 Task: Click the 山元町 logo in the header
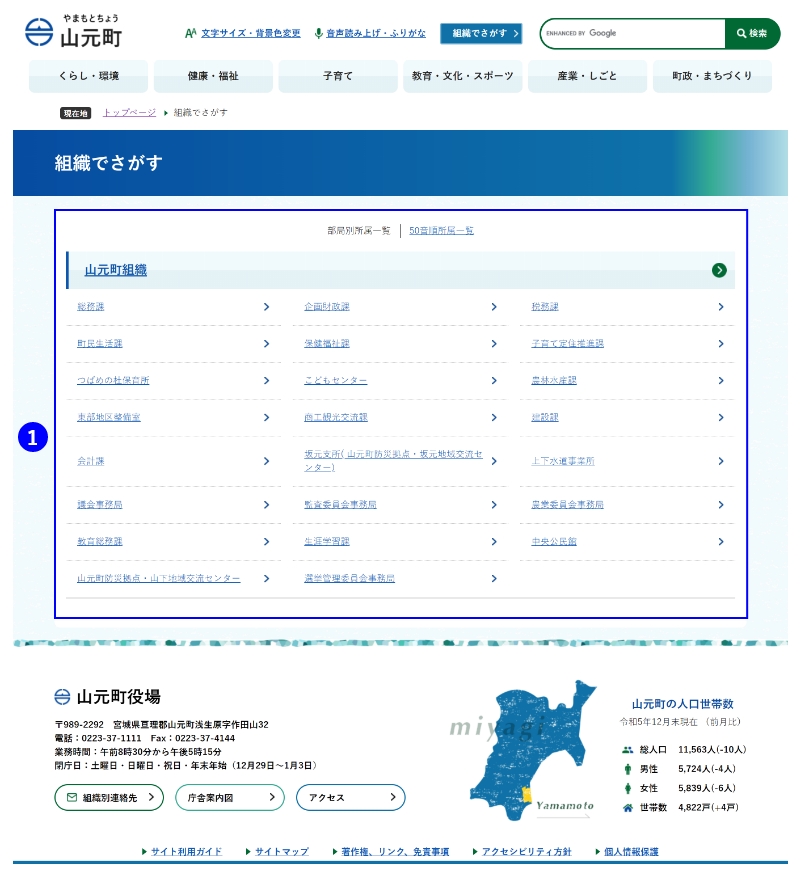pos(74,32)
